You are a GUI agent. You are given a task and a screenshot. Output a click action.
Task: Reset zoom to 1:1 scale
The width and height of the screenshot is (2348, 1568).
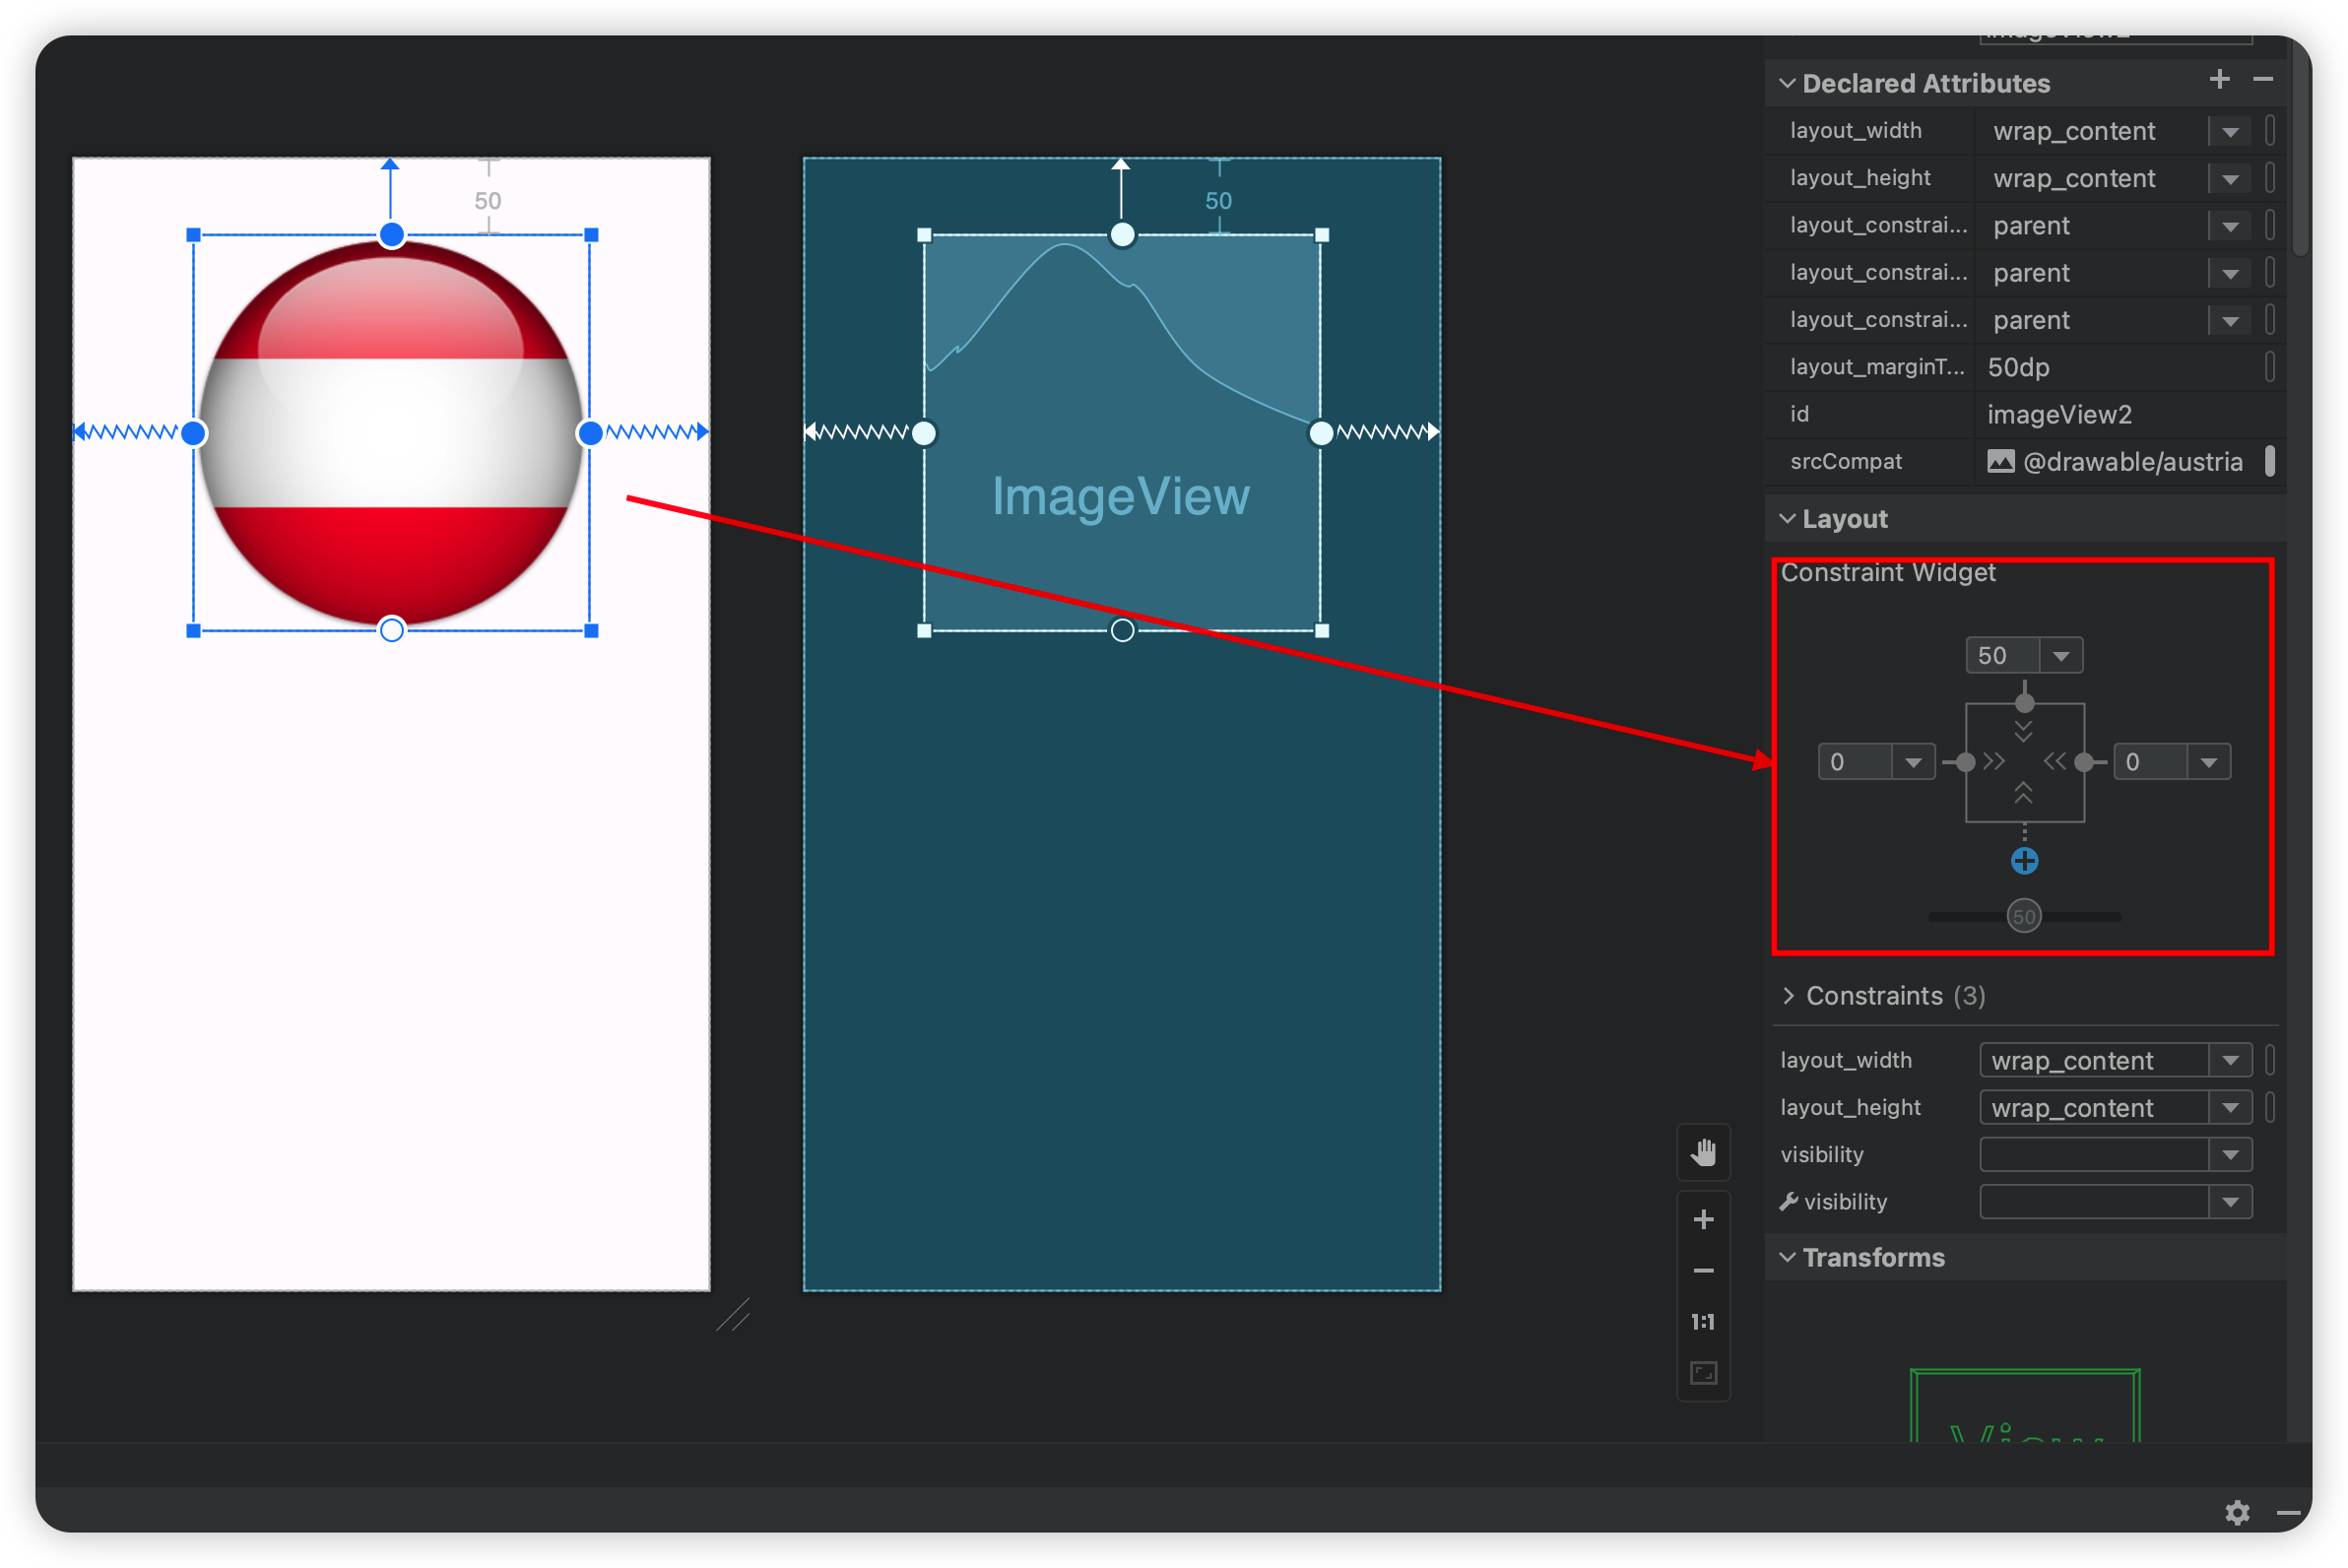coord(1703,1322)
